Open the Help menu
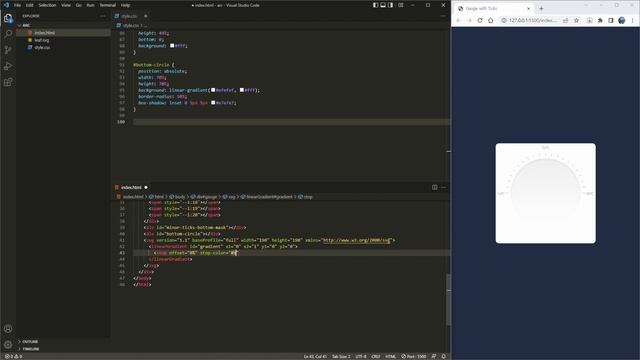This screenshot has height=360, width=640. [125, 5]
